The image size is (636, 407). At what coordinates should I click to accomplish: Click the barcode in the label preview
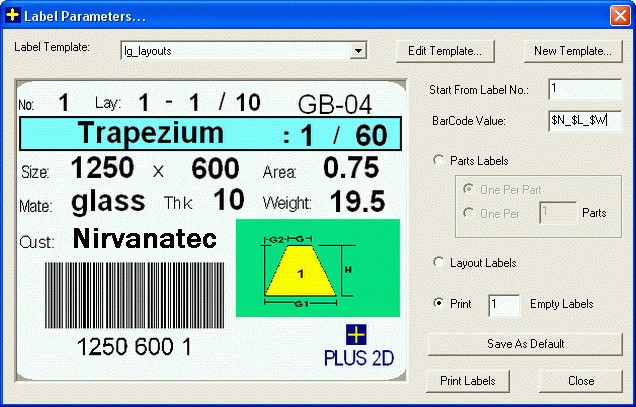[x=134, y=295]
